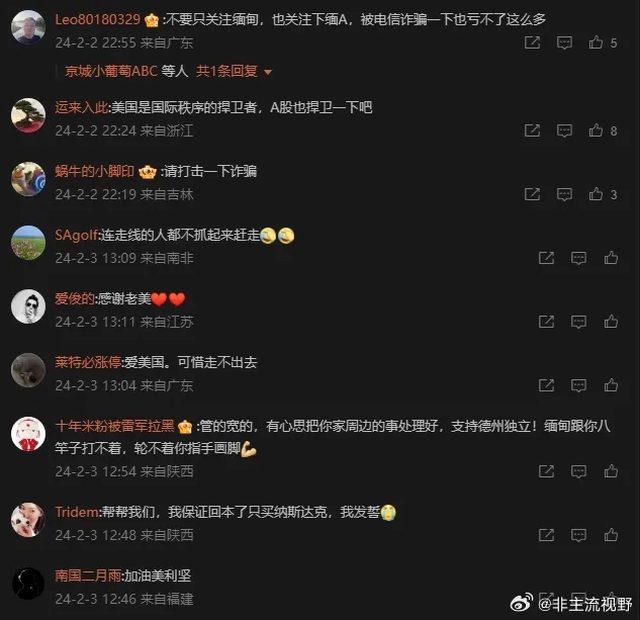Like 蜗牛的小脚印's comment with 3 likes
This screenshot has height=620, width=640.
[x=596, y=194]
